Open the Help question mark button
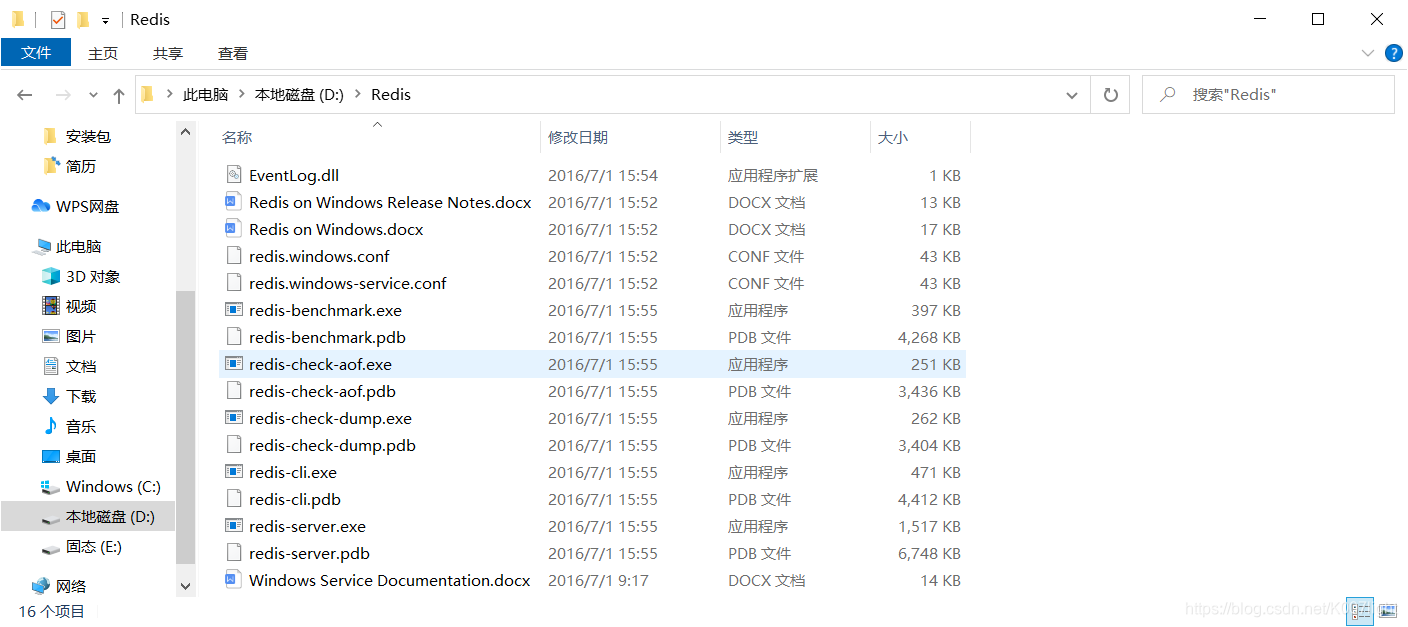1408x627 pixels. point(1393,53)
